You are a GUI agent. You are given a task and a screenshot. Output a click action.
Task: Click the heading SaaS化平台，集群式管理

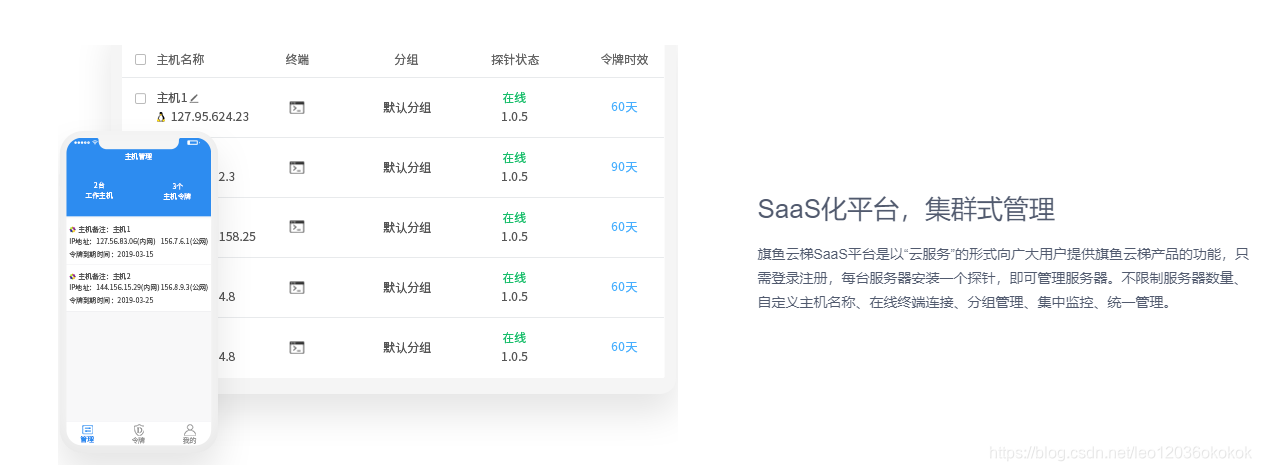[x=906, y=210]
